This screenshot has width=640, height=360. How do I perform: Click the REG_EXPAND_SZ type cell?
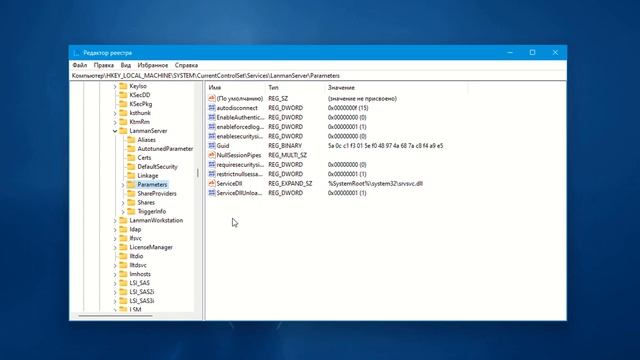[x=290, y=184]
